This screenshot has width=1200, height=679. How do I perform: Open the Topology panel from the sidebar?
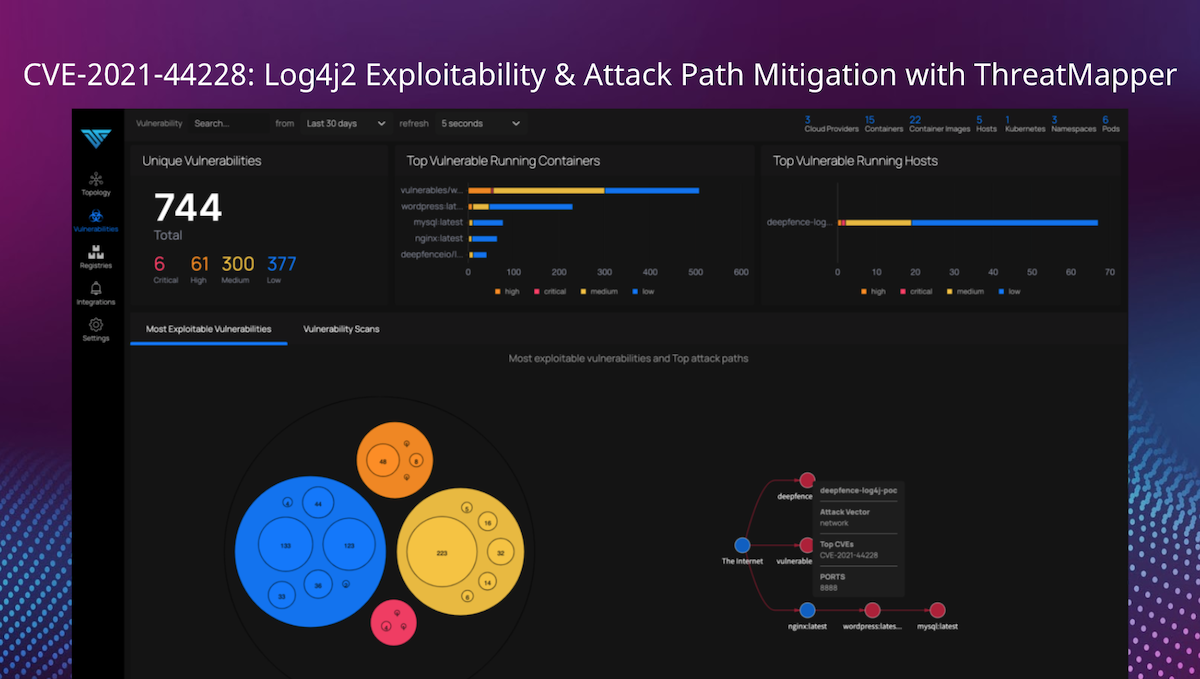click(x=95, y=179)
